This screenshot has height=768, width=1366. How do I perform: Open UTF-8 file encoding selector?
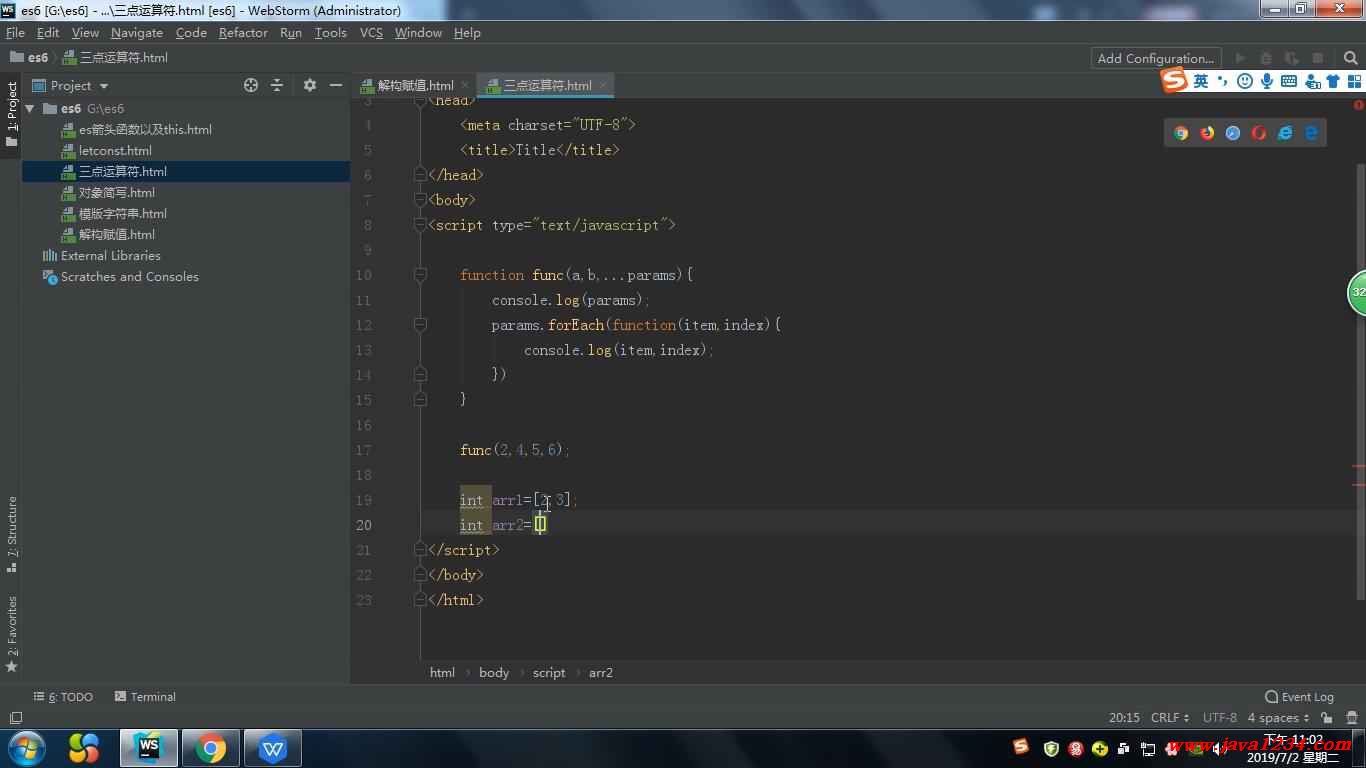tap(1220, 718)
